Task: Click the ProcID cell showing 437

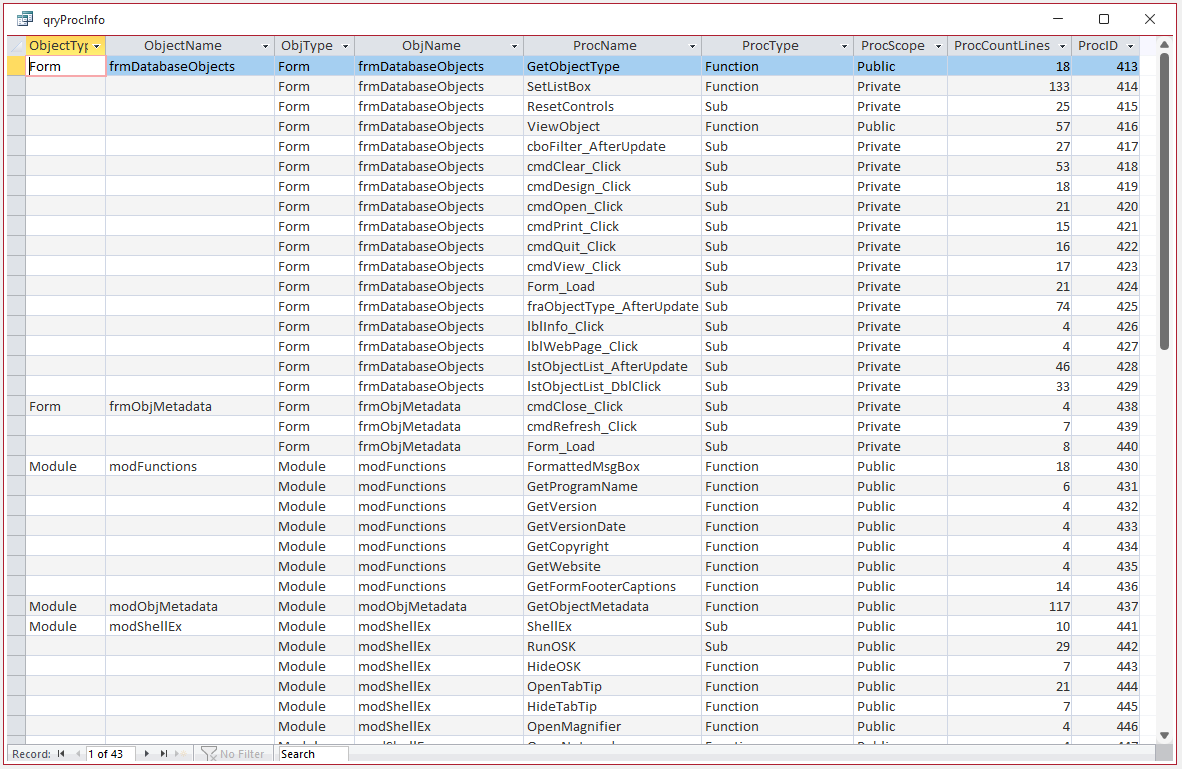Action: (x=1105, y=606)
